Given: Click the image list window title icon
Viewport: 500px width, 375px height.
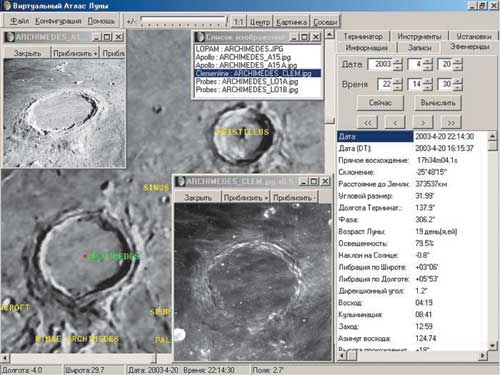Looking at the screenshot, I should 200,37.
